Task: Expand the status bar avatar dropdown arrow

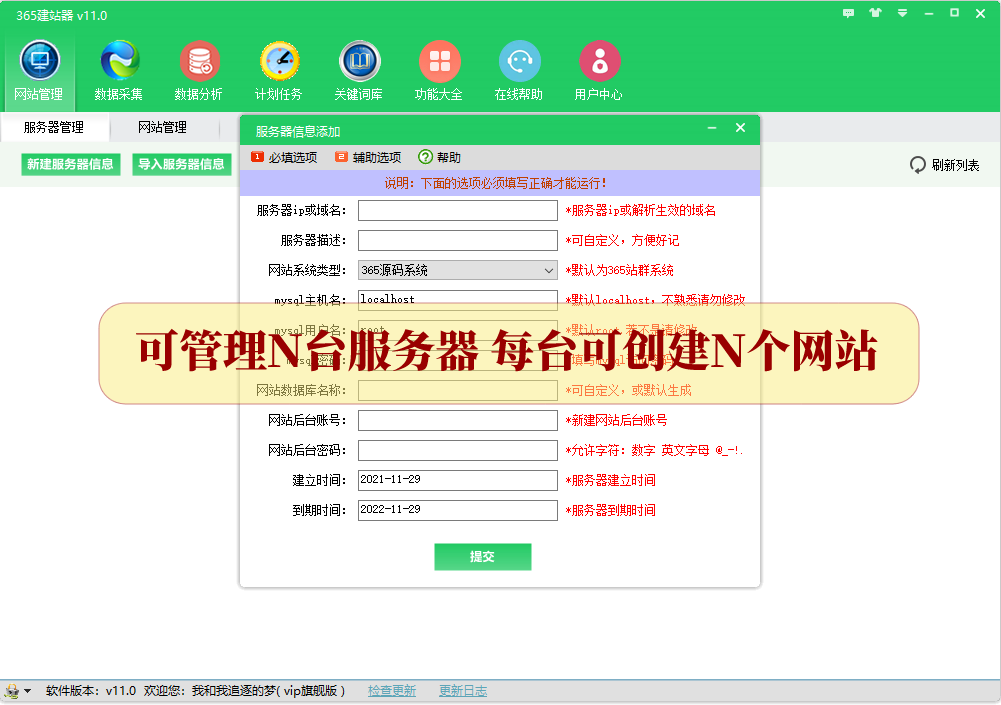Action: (27, 691)
